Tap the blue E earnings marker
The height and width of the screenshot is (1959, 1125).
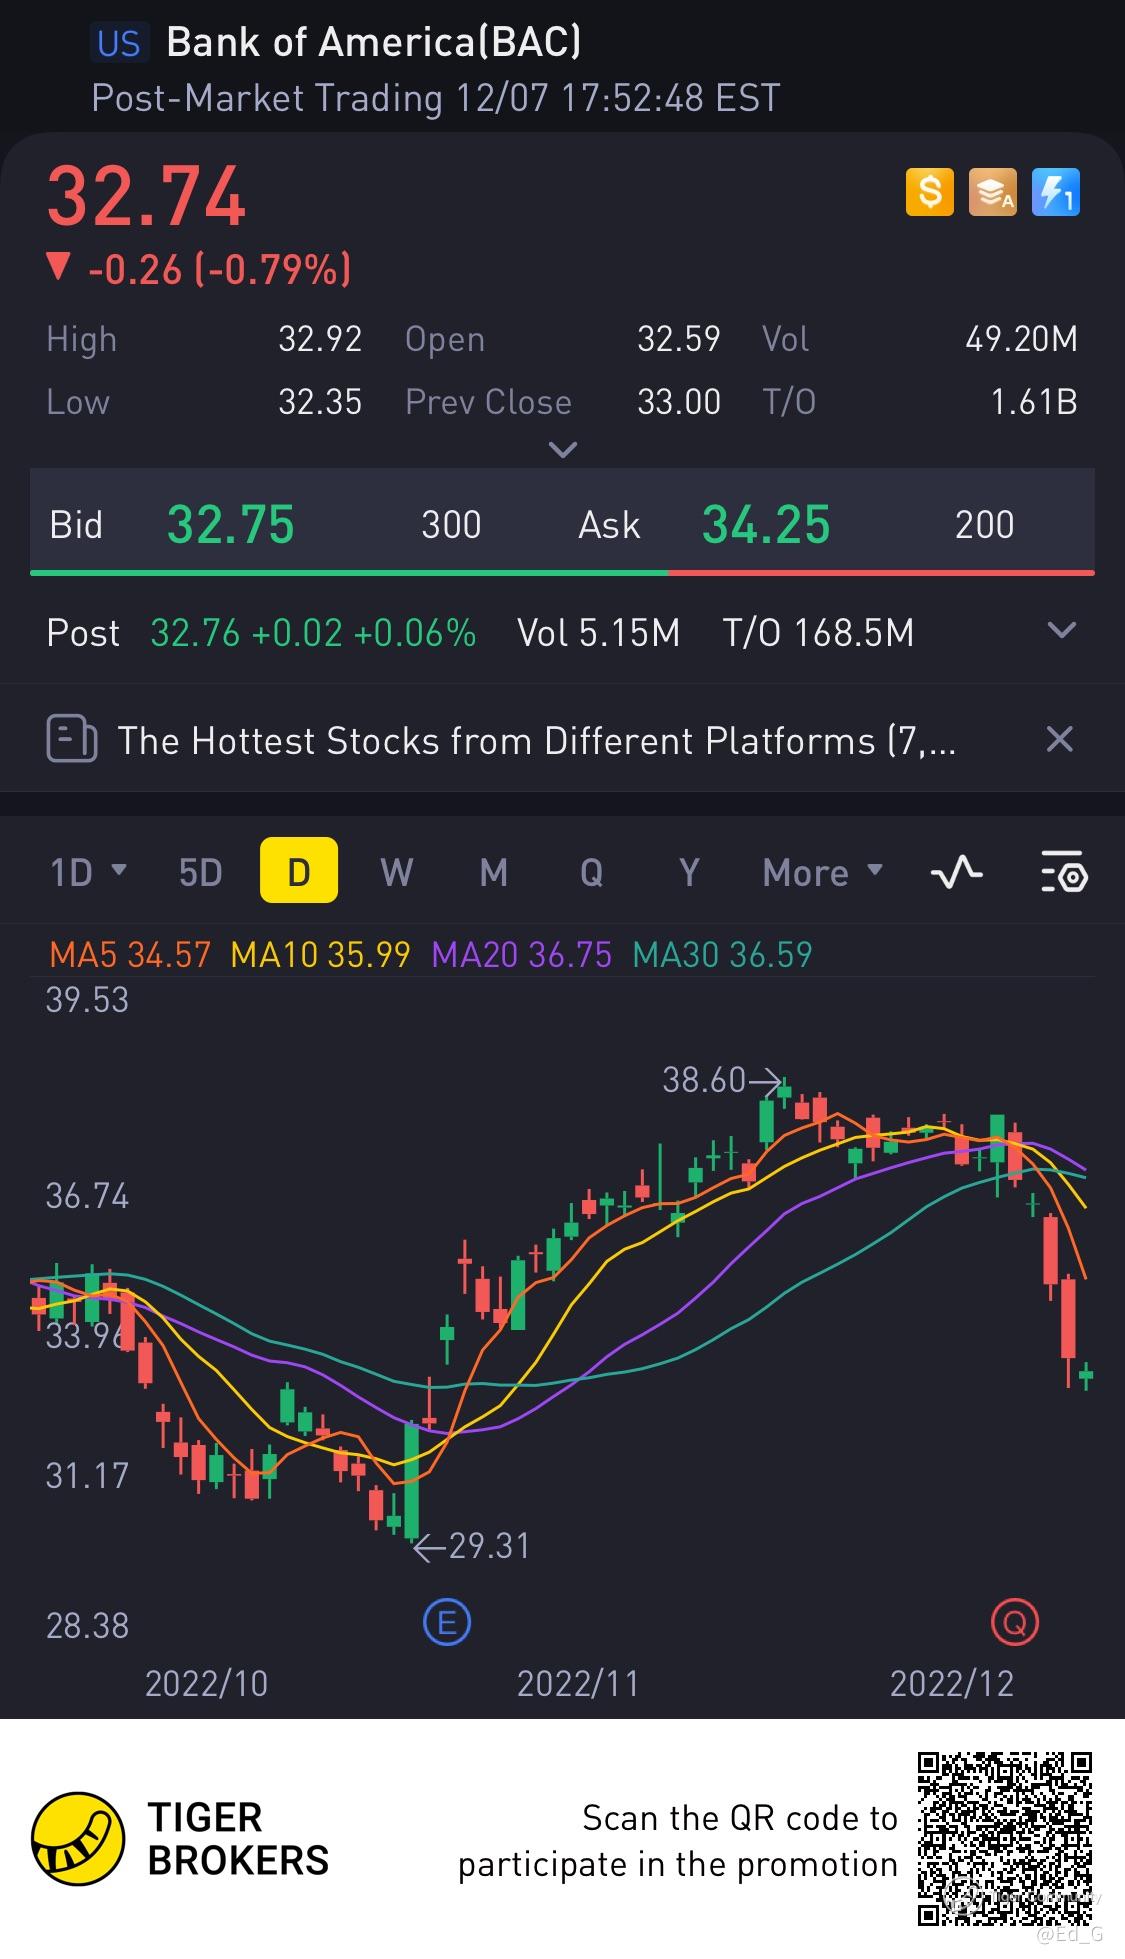(447, 1622)
